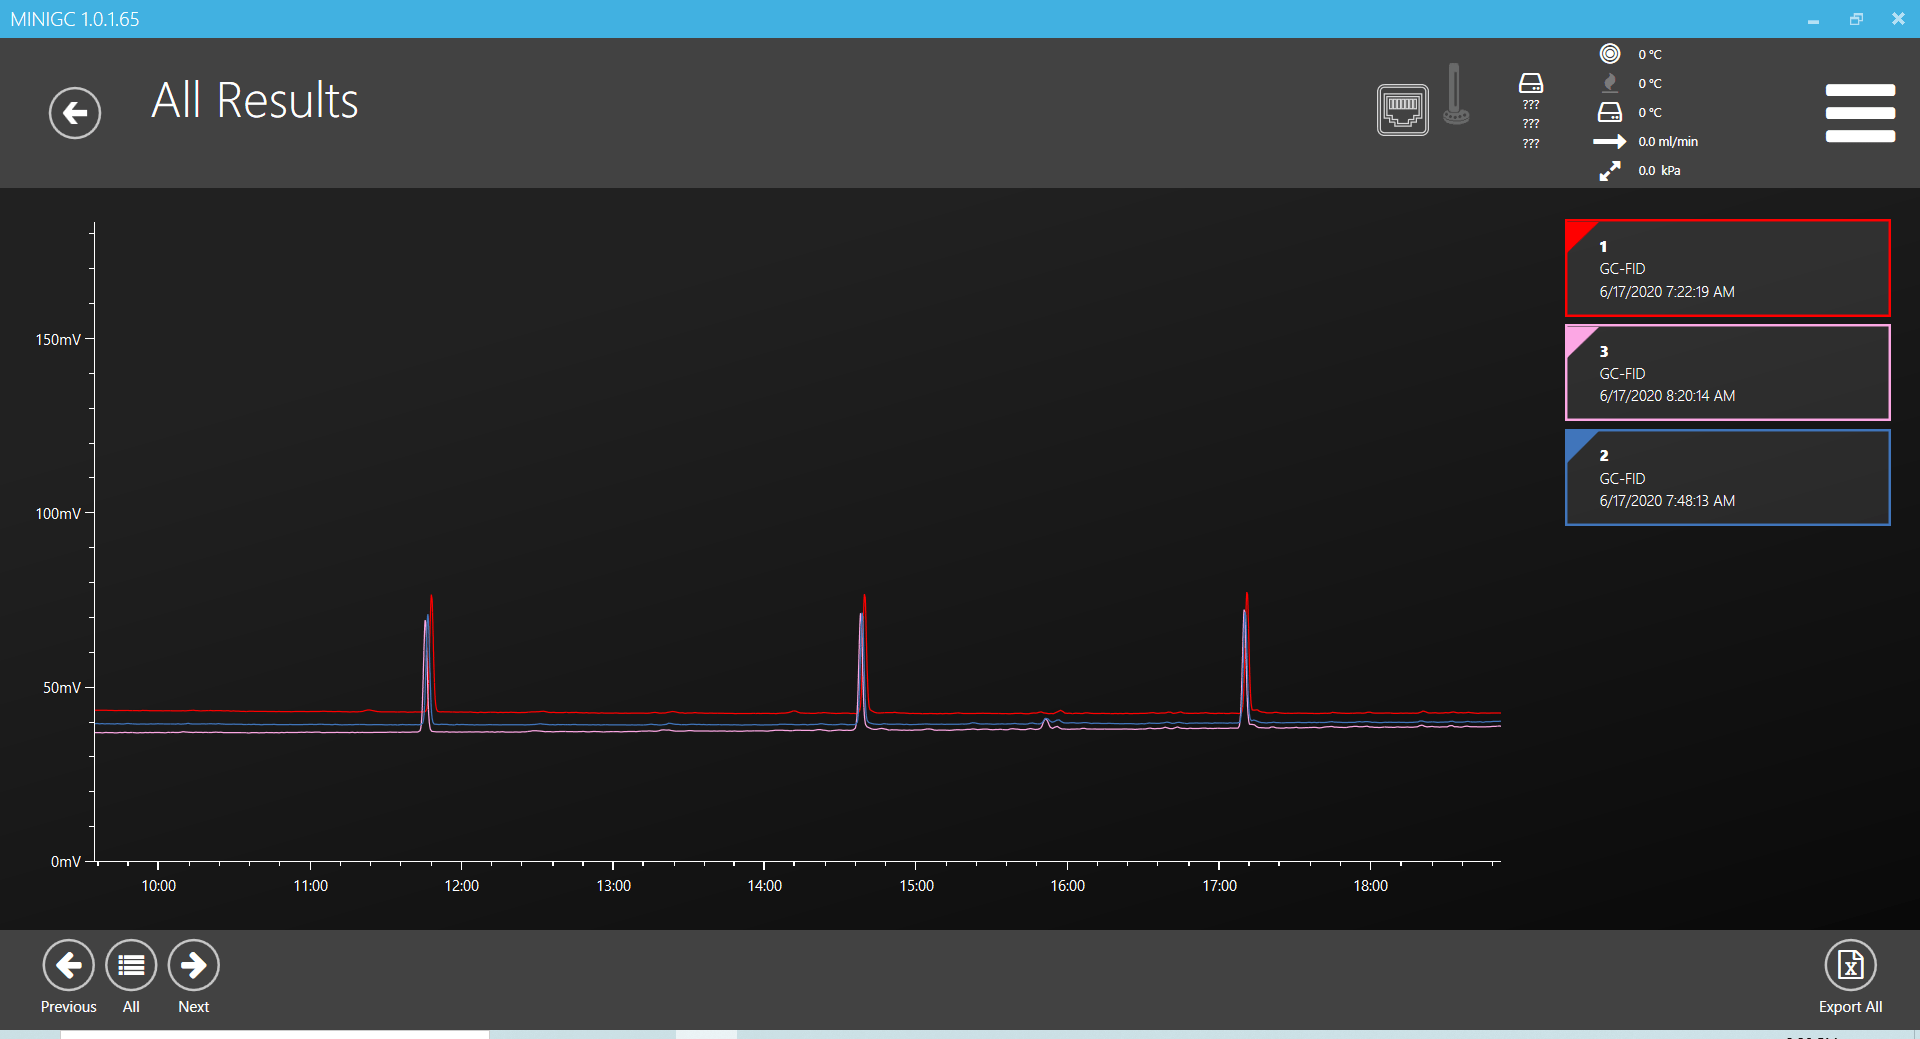Select result 2 GC-FID 7:48:13 AM
This screenshot has width=1920, height=1039.
1727,478
